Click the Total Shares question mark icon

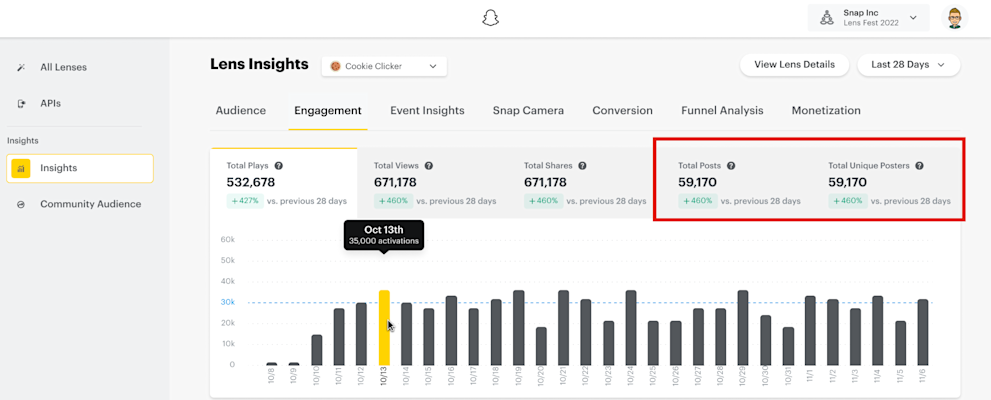(582, 166)
